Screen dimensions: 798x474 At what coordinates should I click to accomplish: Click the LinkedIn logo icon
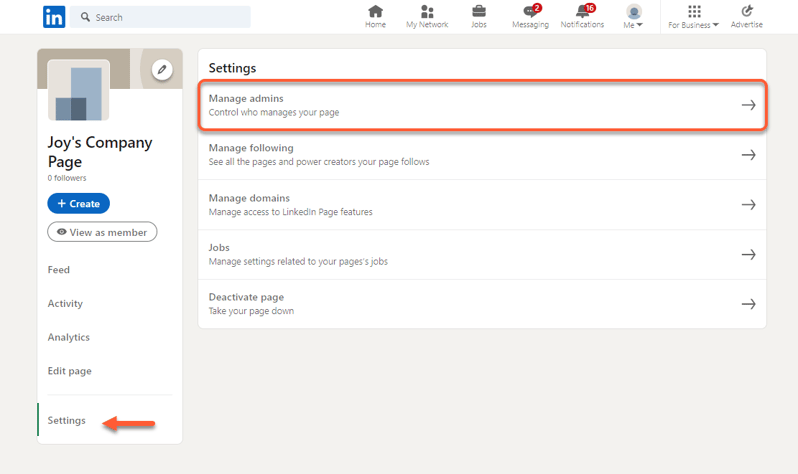tap(54, 17)
